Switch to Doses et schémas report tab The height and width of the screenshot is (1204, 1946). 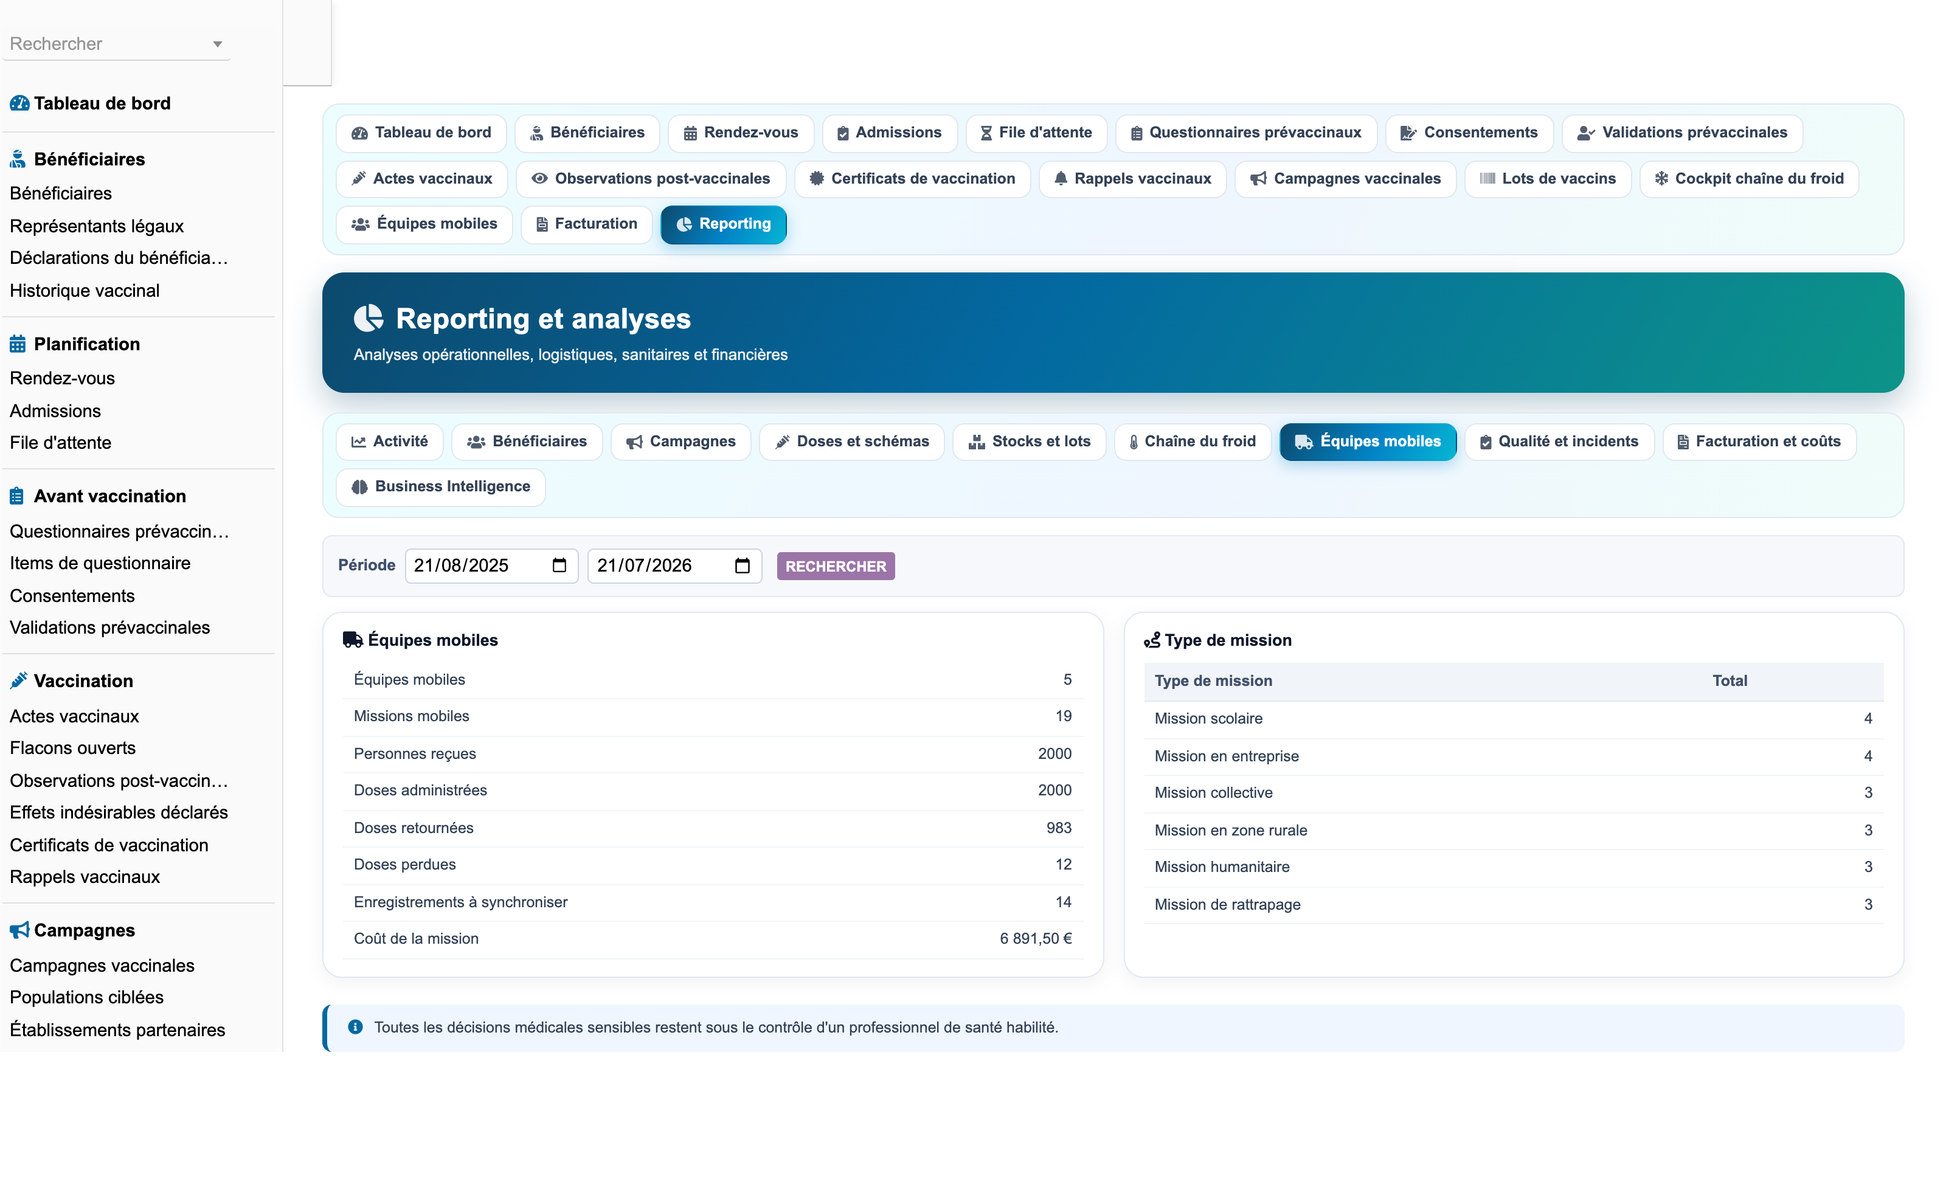coord(852,442)
